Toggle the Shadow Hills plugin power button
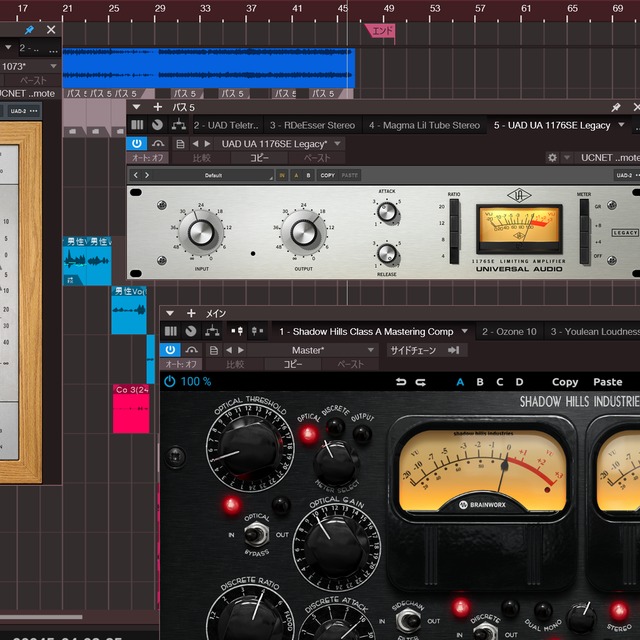The width and height of the screenshot is (640, 640). (x=170, y=350)
